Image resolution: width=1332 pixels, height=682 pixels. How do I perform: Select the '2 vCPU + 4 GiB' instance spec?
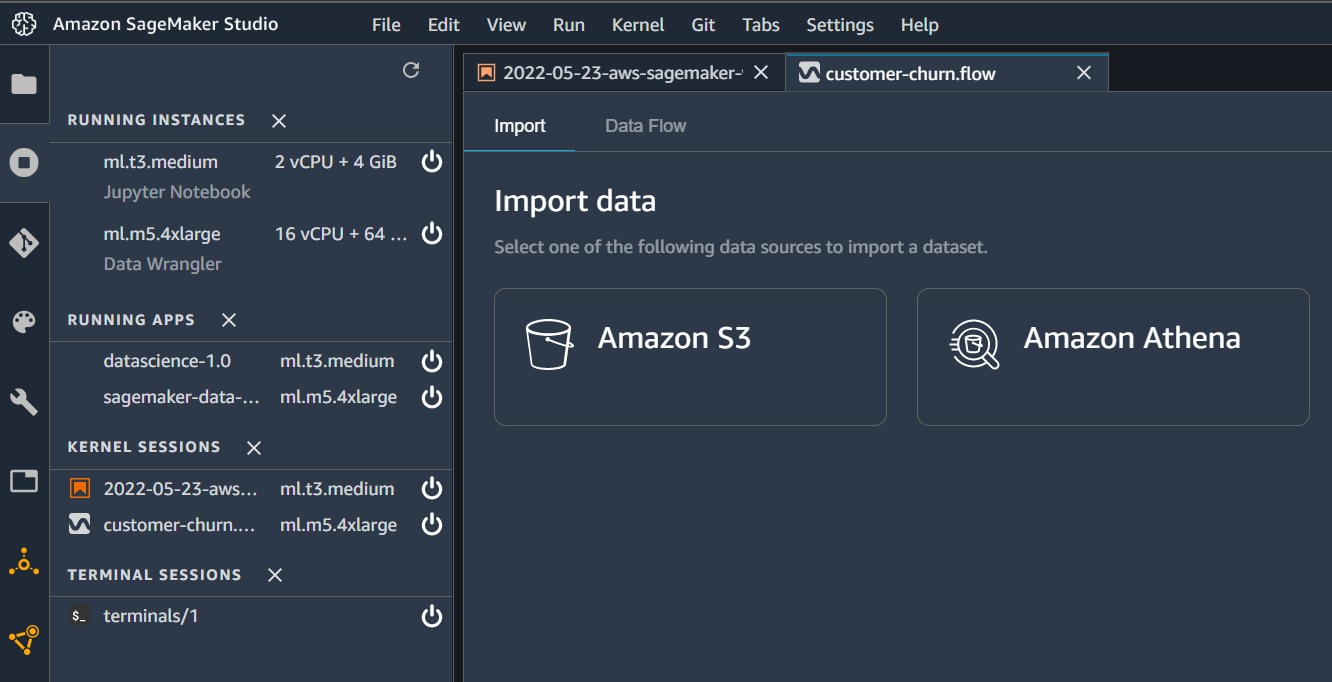336,162
